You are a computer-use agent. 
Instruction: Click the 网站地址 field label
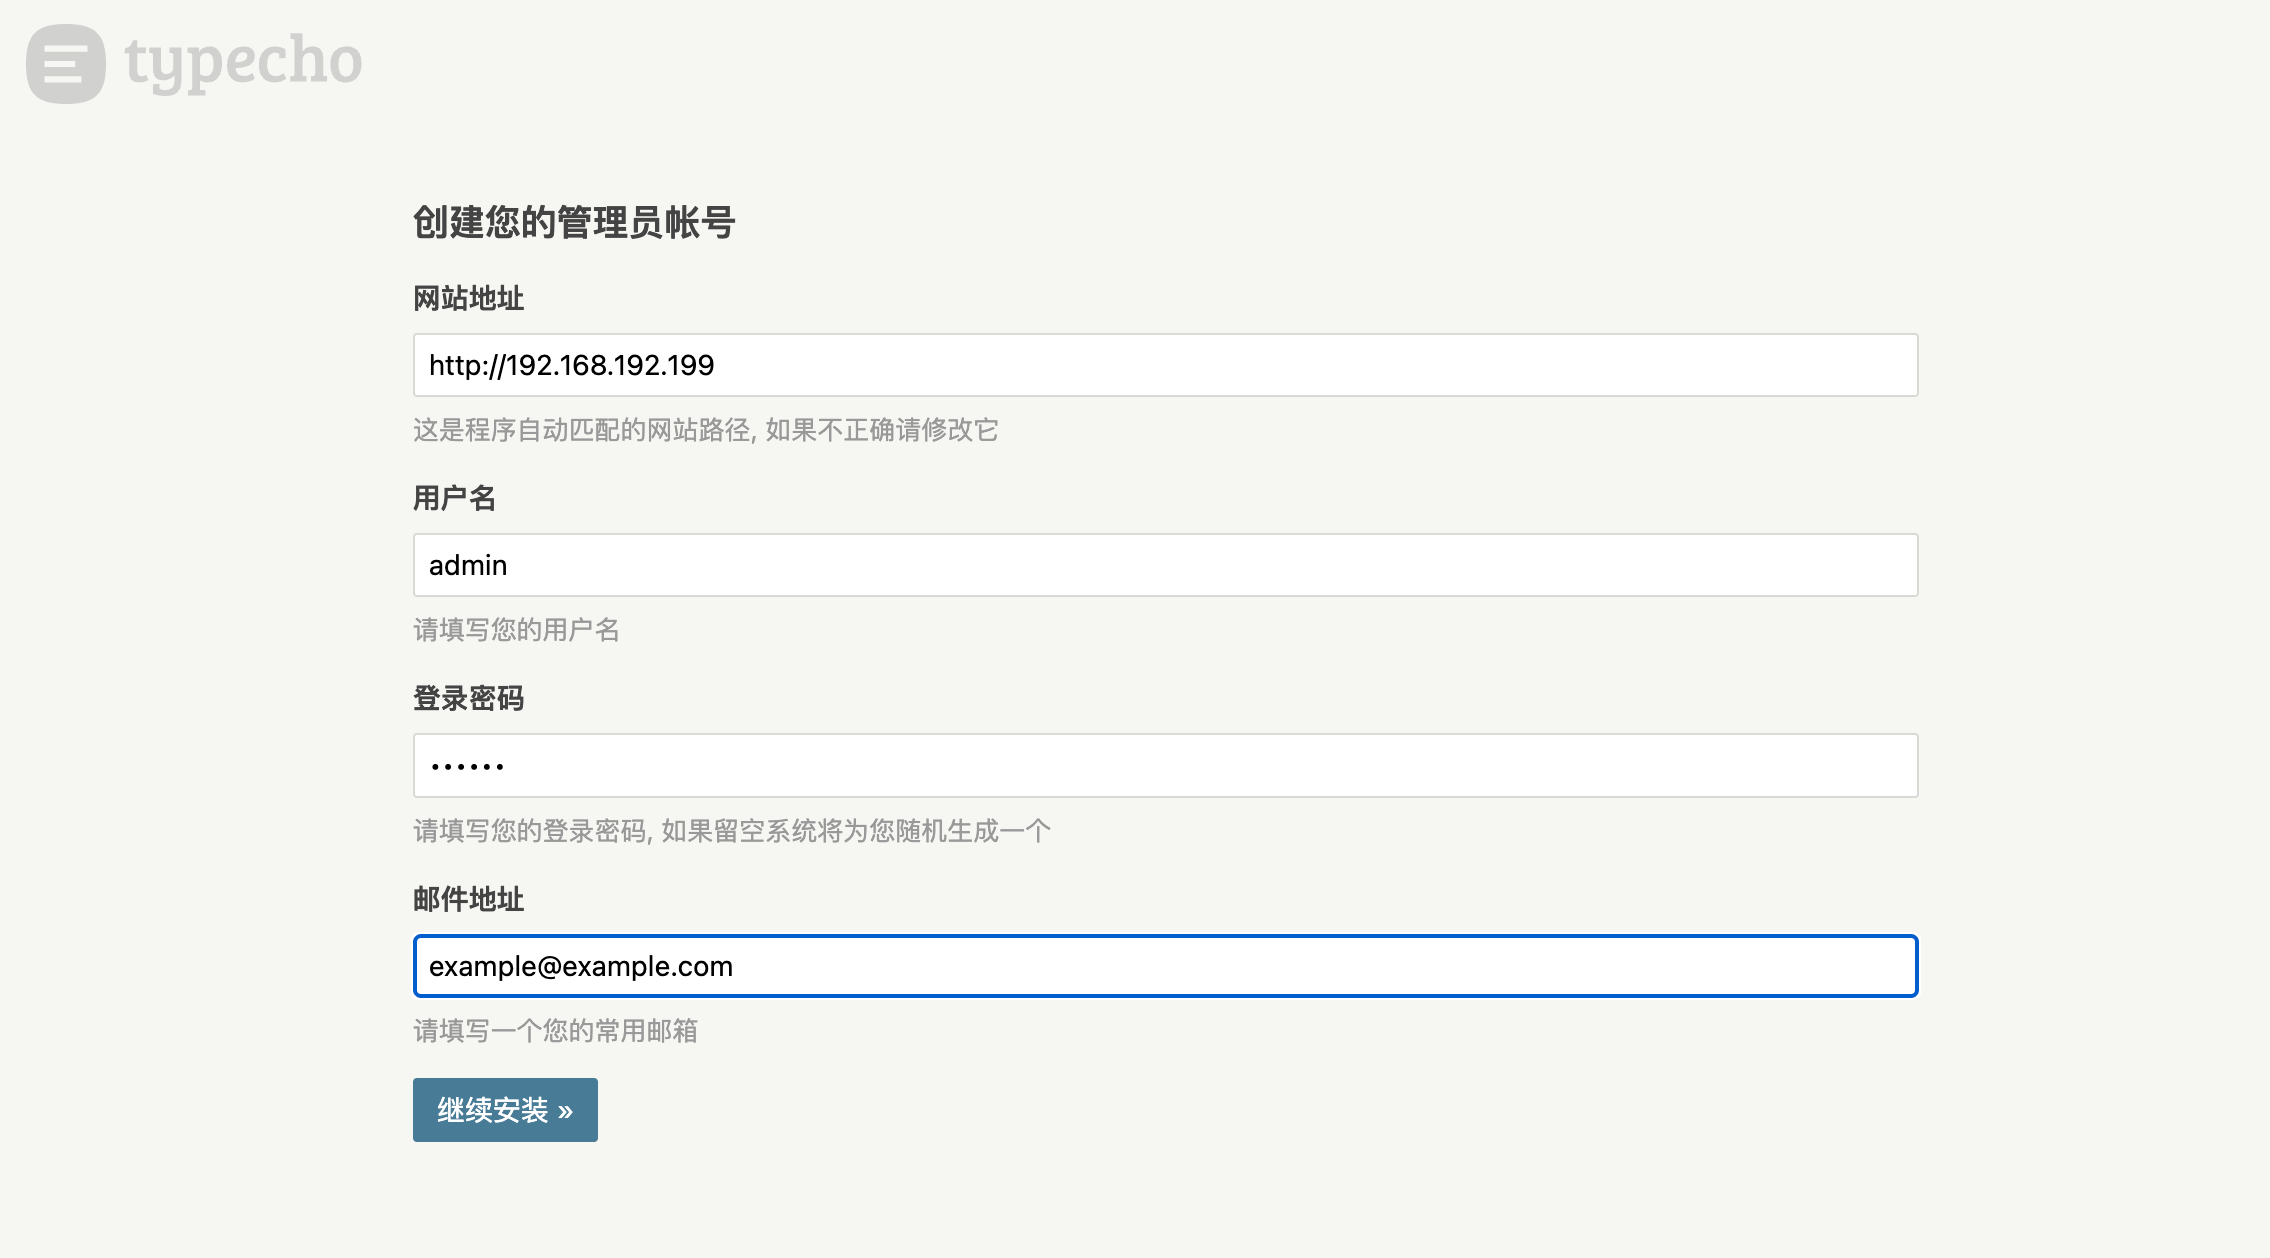point(468,298)
